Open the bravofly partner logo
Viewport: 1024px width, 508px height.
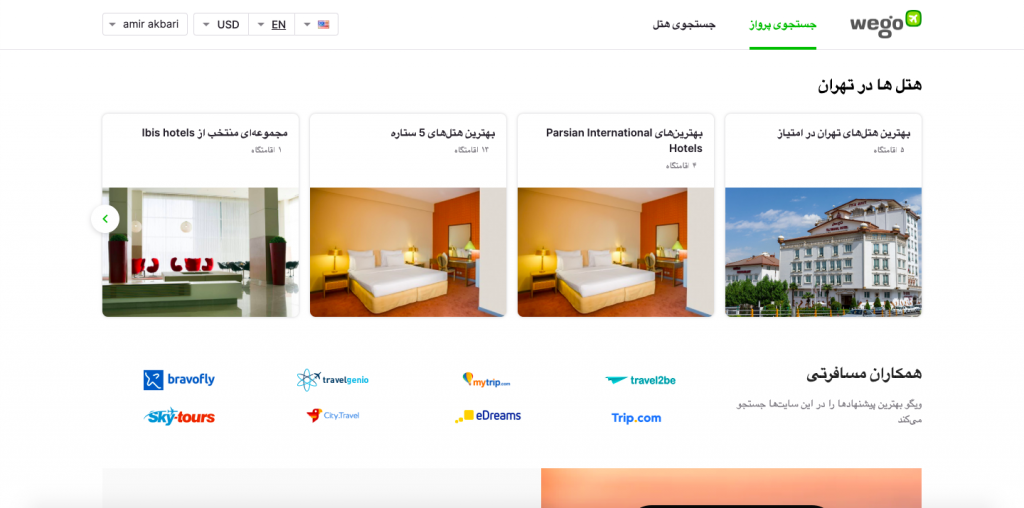pyautogui.click(x=179, y=379)
